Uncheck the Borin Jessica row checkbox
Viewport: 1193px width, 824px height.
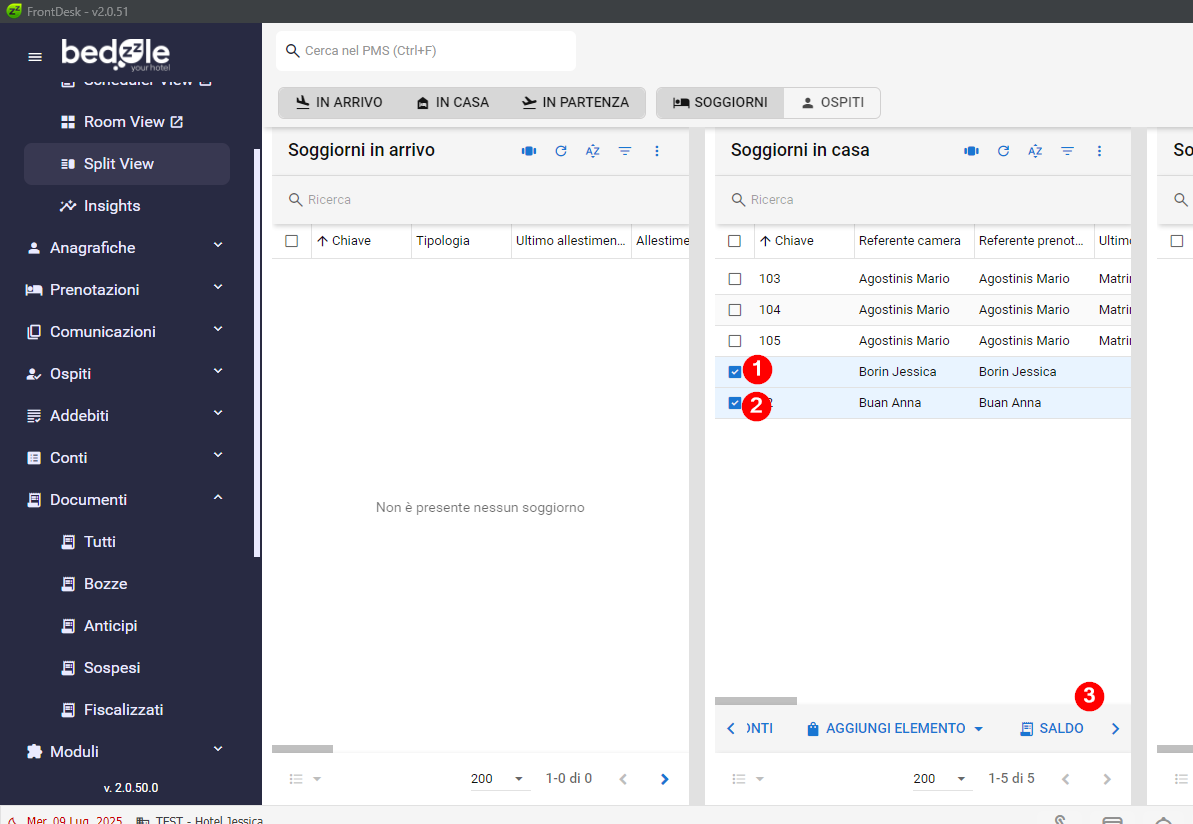735,372
